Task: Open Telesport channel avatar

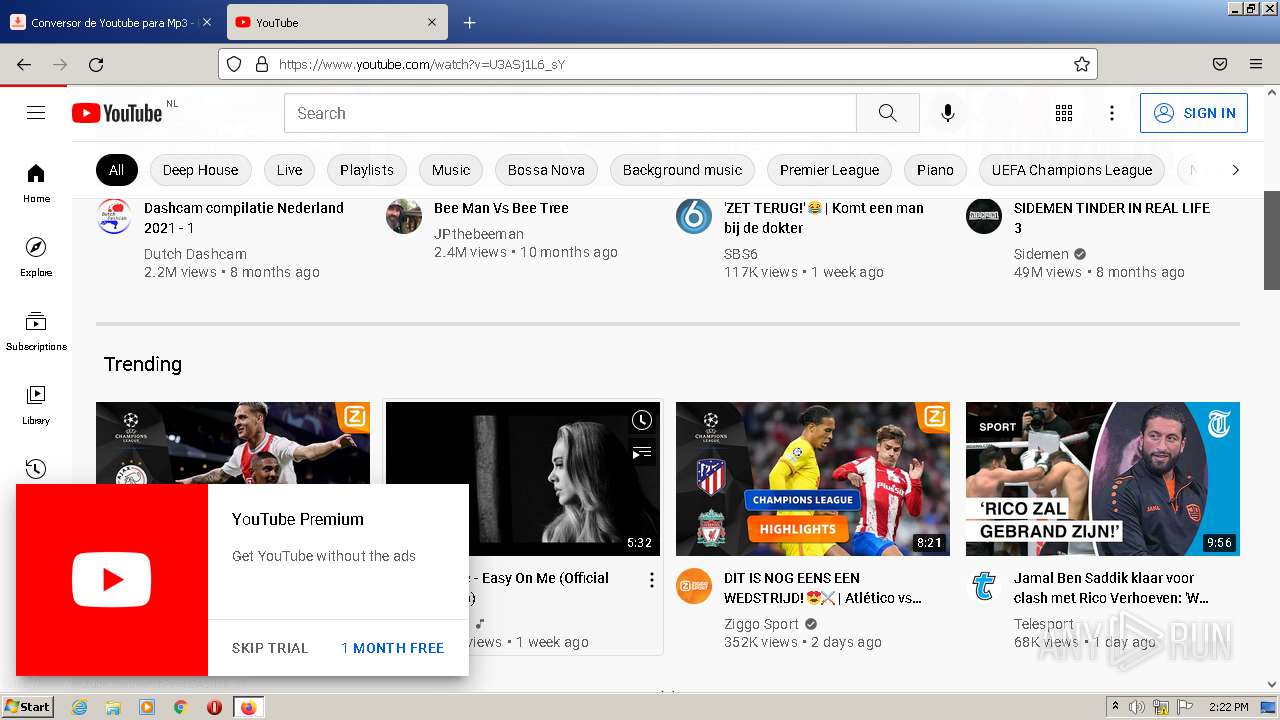Action: coord(984,586)
